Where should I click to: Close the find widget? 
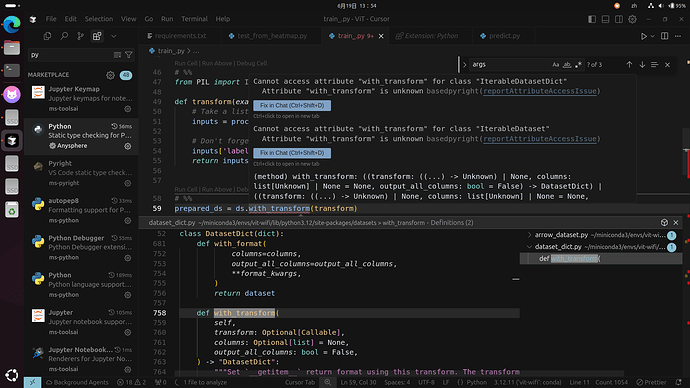click(x=668, y=65)
